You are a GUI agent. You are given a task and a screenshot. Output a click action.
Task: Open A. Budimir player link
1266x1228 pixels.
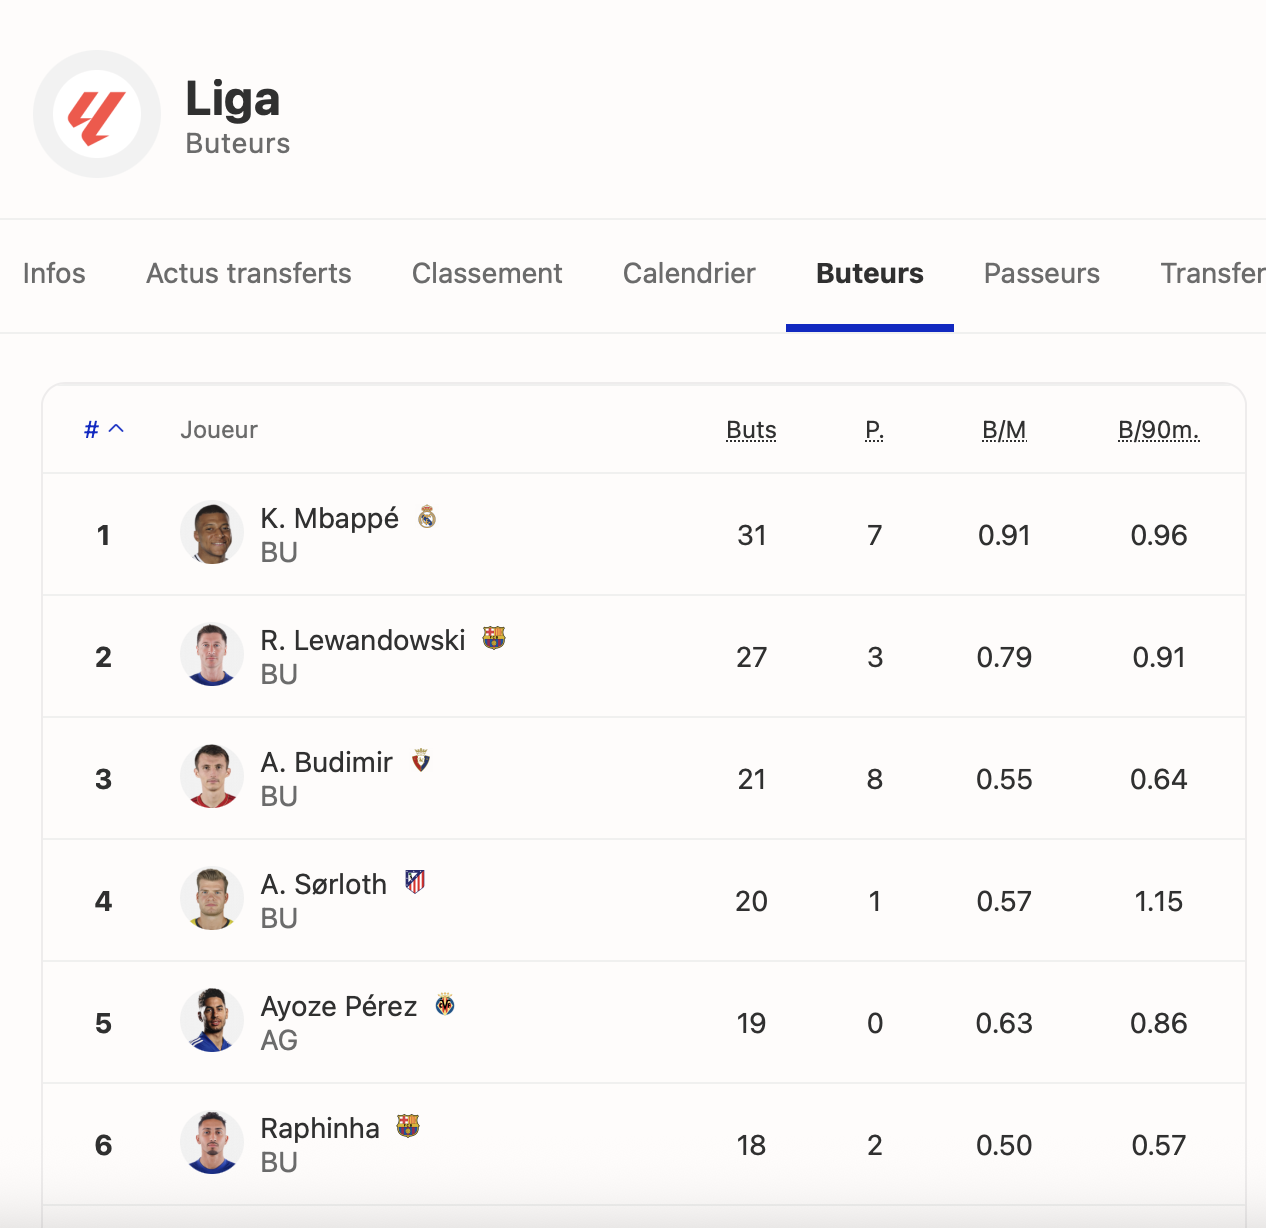tap(326, 762)
